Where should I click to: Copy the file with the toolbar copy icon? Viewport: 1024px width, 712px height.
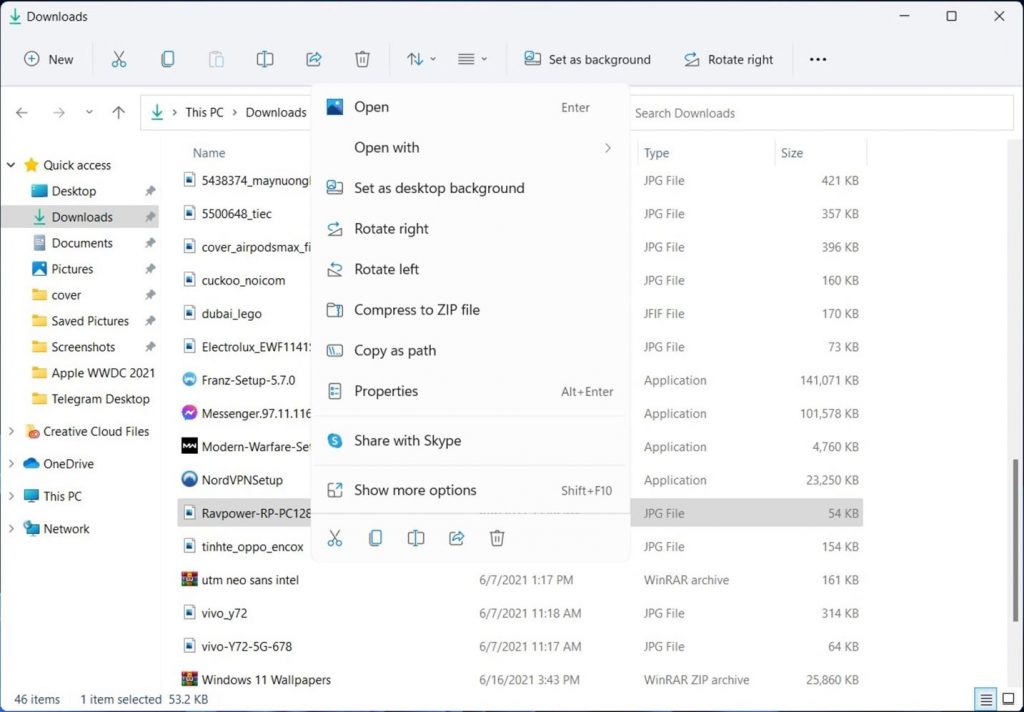(x=167, y=59)
